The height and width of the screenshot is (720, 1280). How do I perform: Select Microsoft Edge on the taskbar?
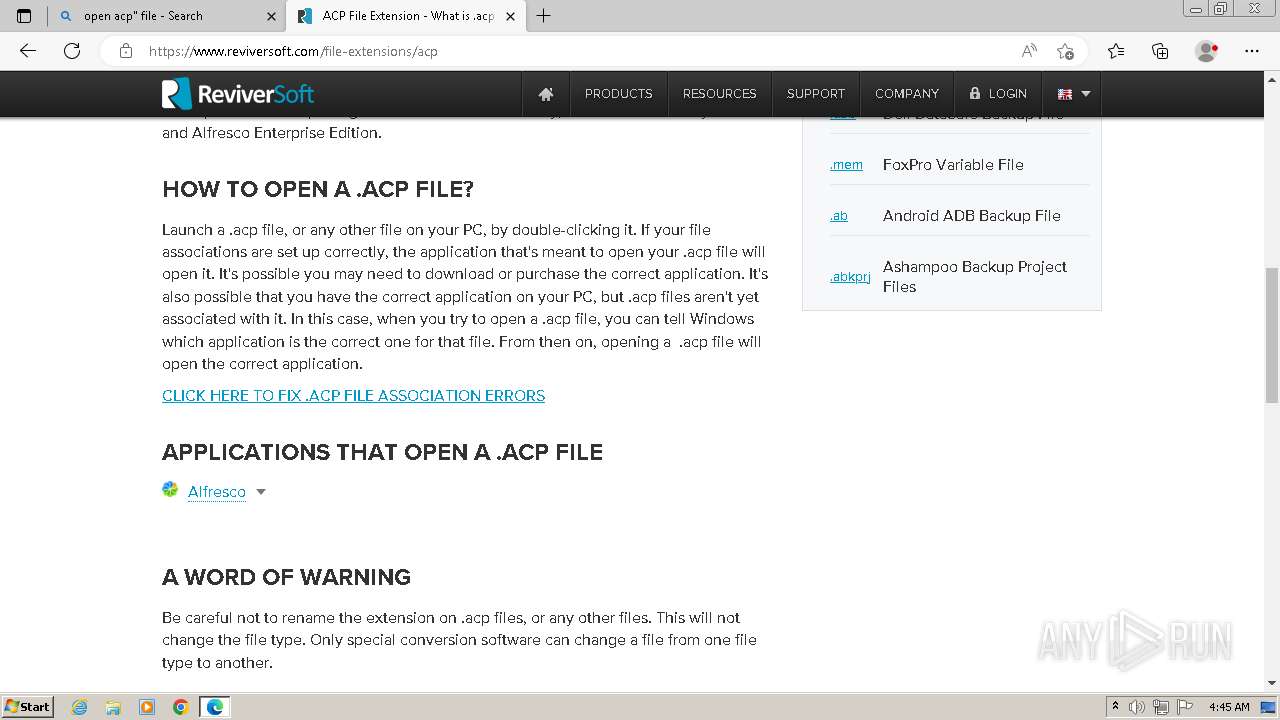point(215,707)
